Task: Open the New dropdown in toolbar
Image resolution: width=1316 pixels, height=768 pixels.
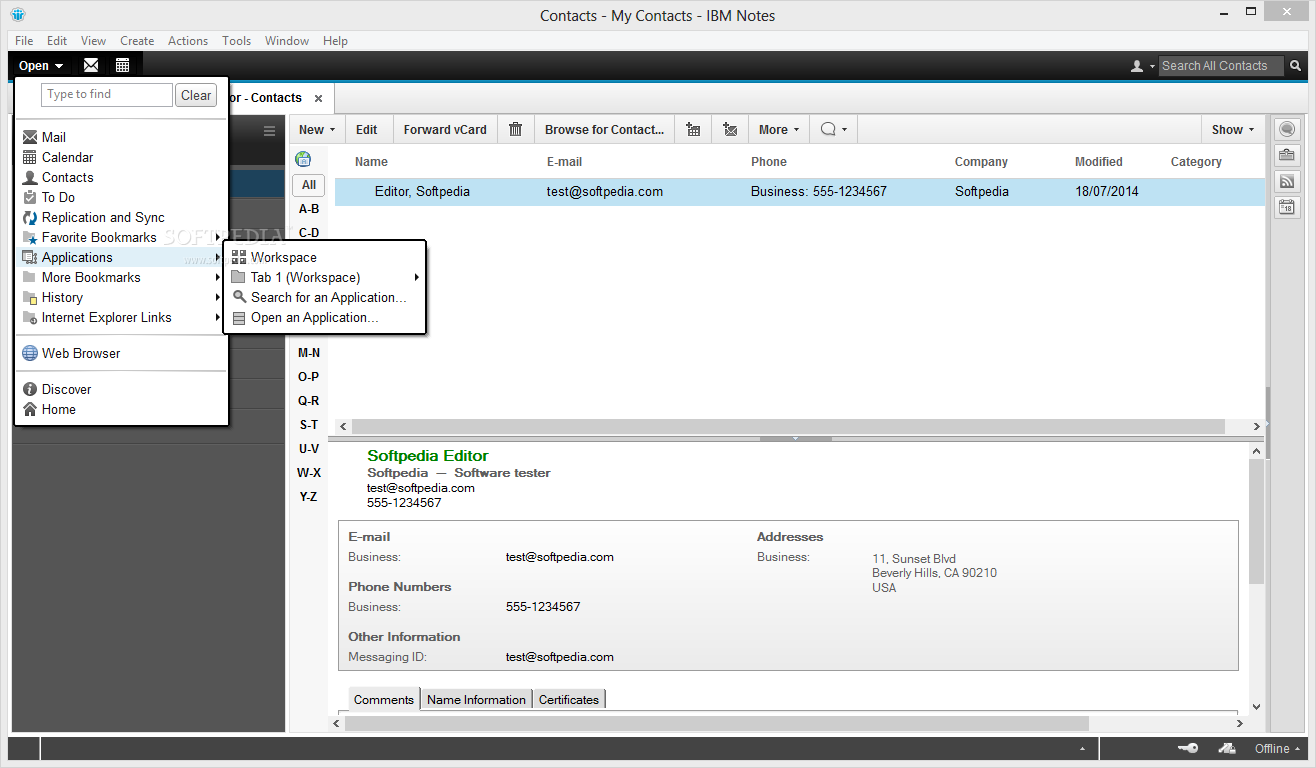Action: pyautogui.click(x=317, y=129)
